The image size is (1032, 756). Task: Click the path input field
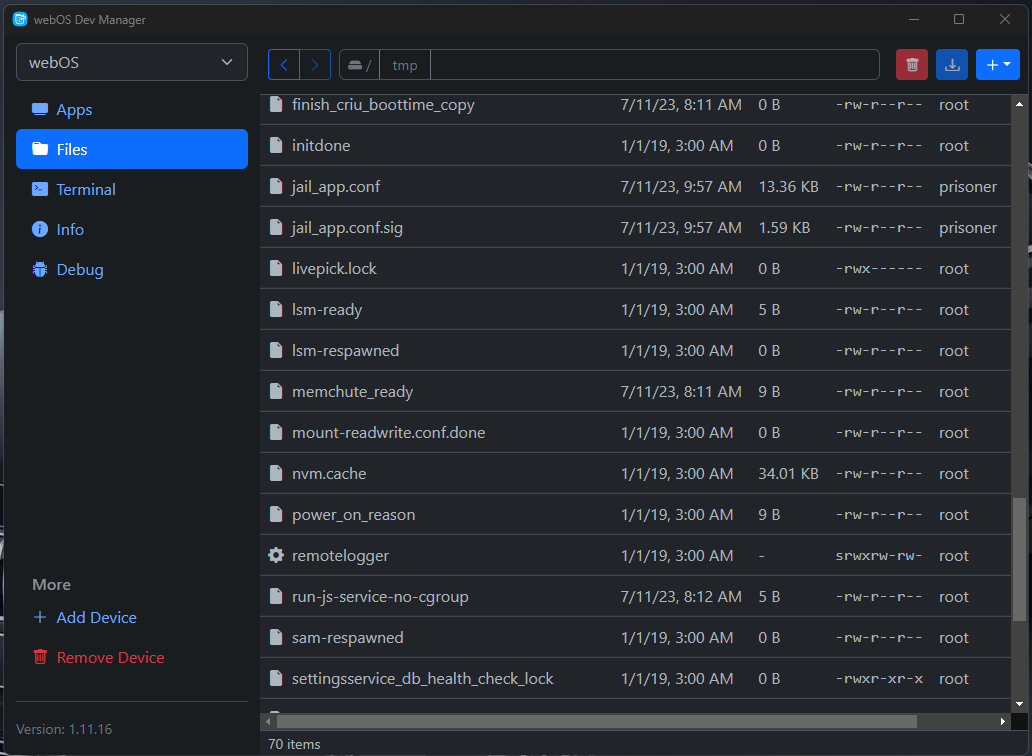(x=655, y=65)
